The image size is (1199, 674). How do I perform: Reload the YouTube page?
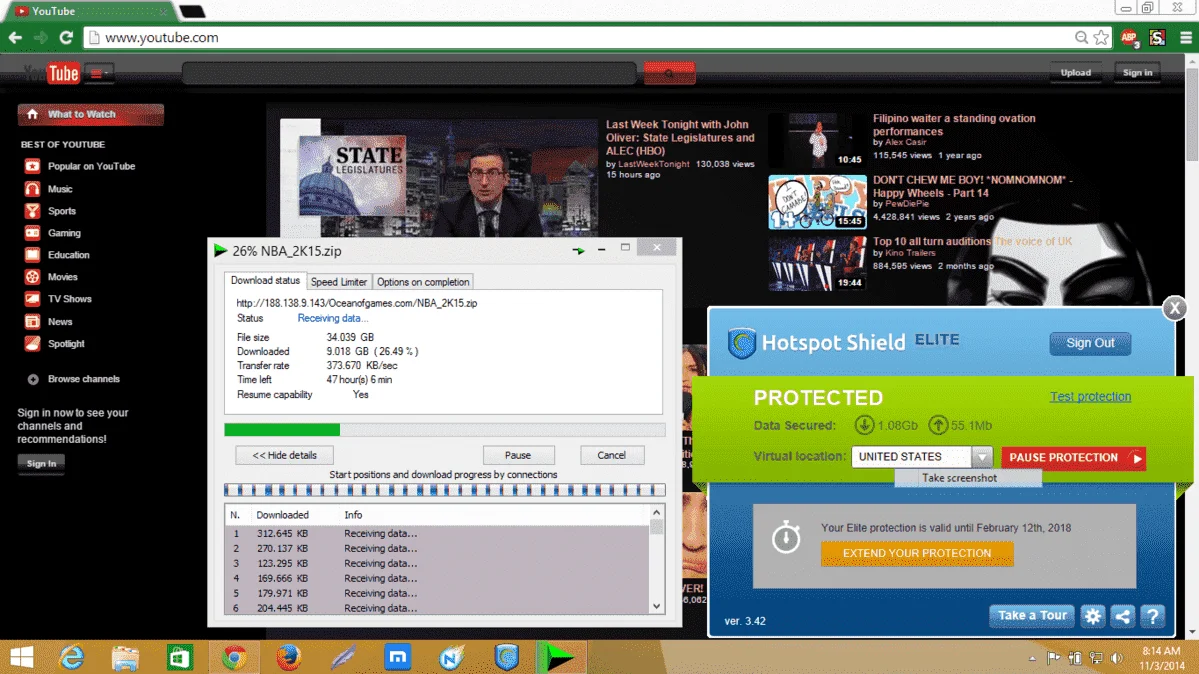66,37
